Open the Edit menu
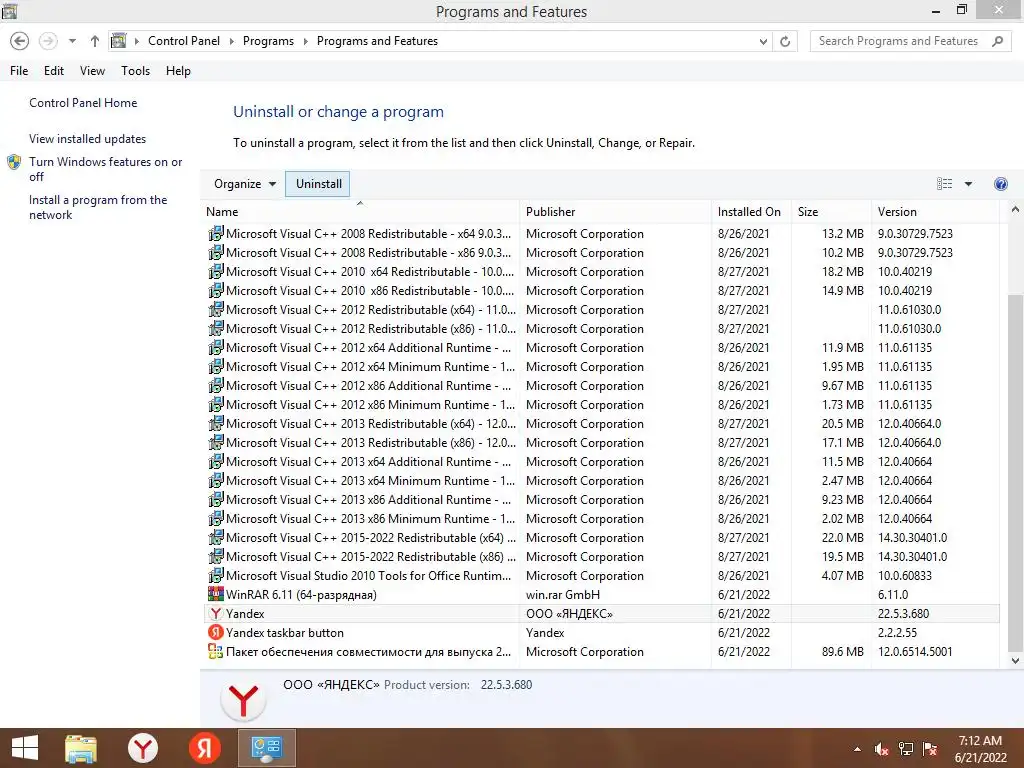Viewport: 1024px width, 768px height. (x=54, y=71)
